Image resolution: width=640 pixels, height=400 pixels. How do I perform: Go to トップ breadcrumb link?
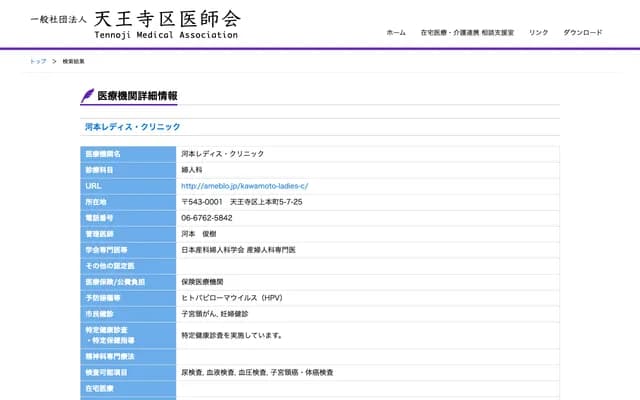38,61
